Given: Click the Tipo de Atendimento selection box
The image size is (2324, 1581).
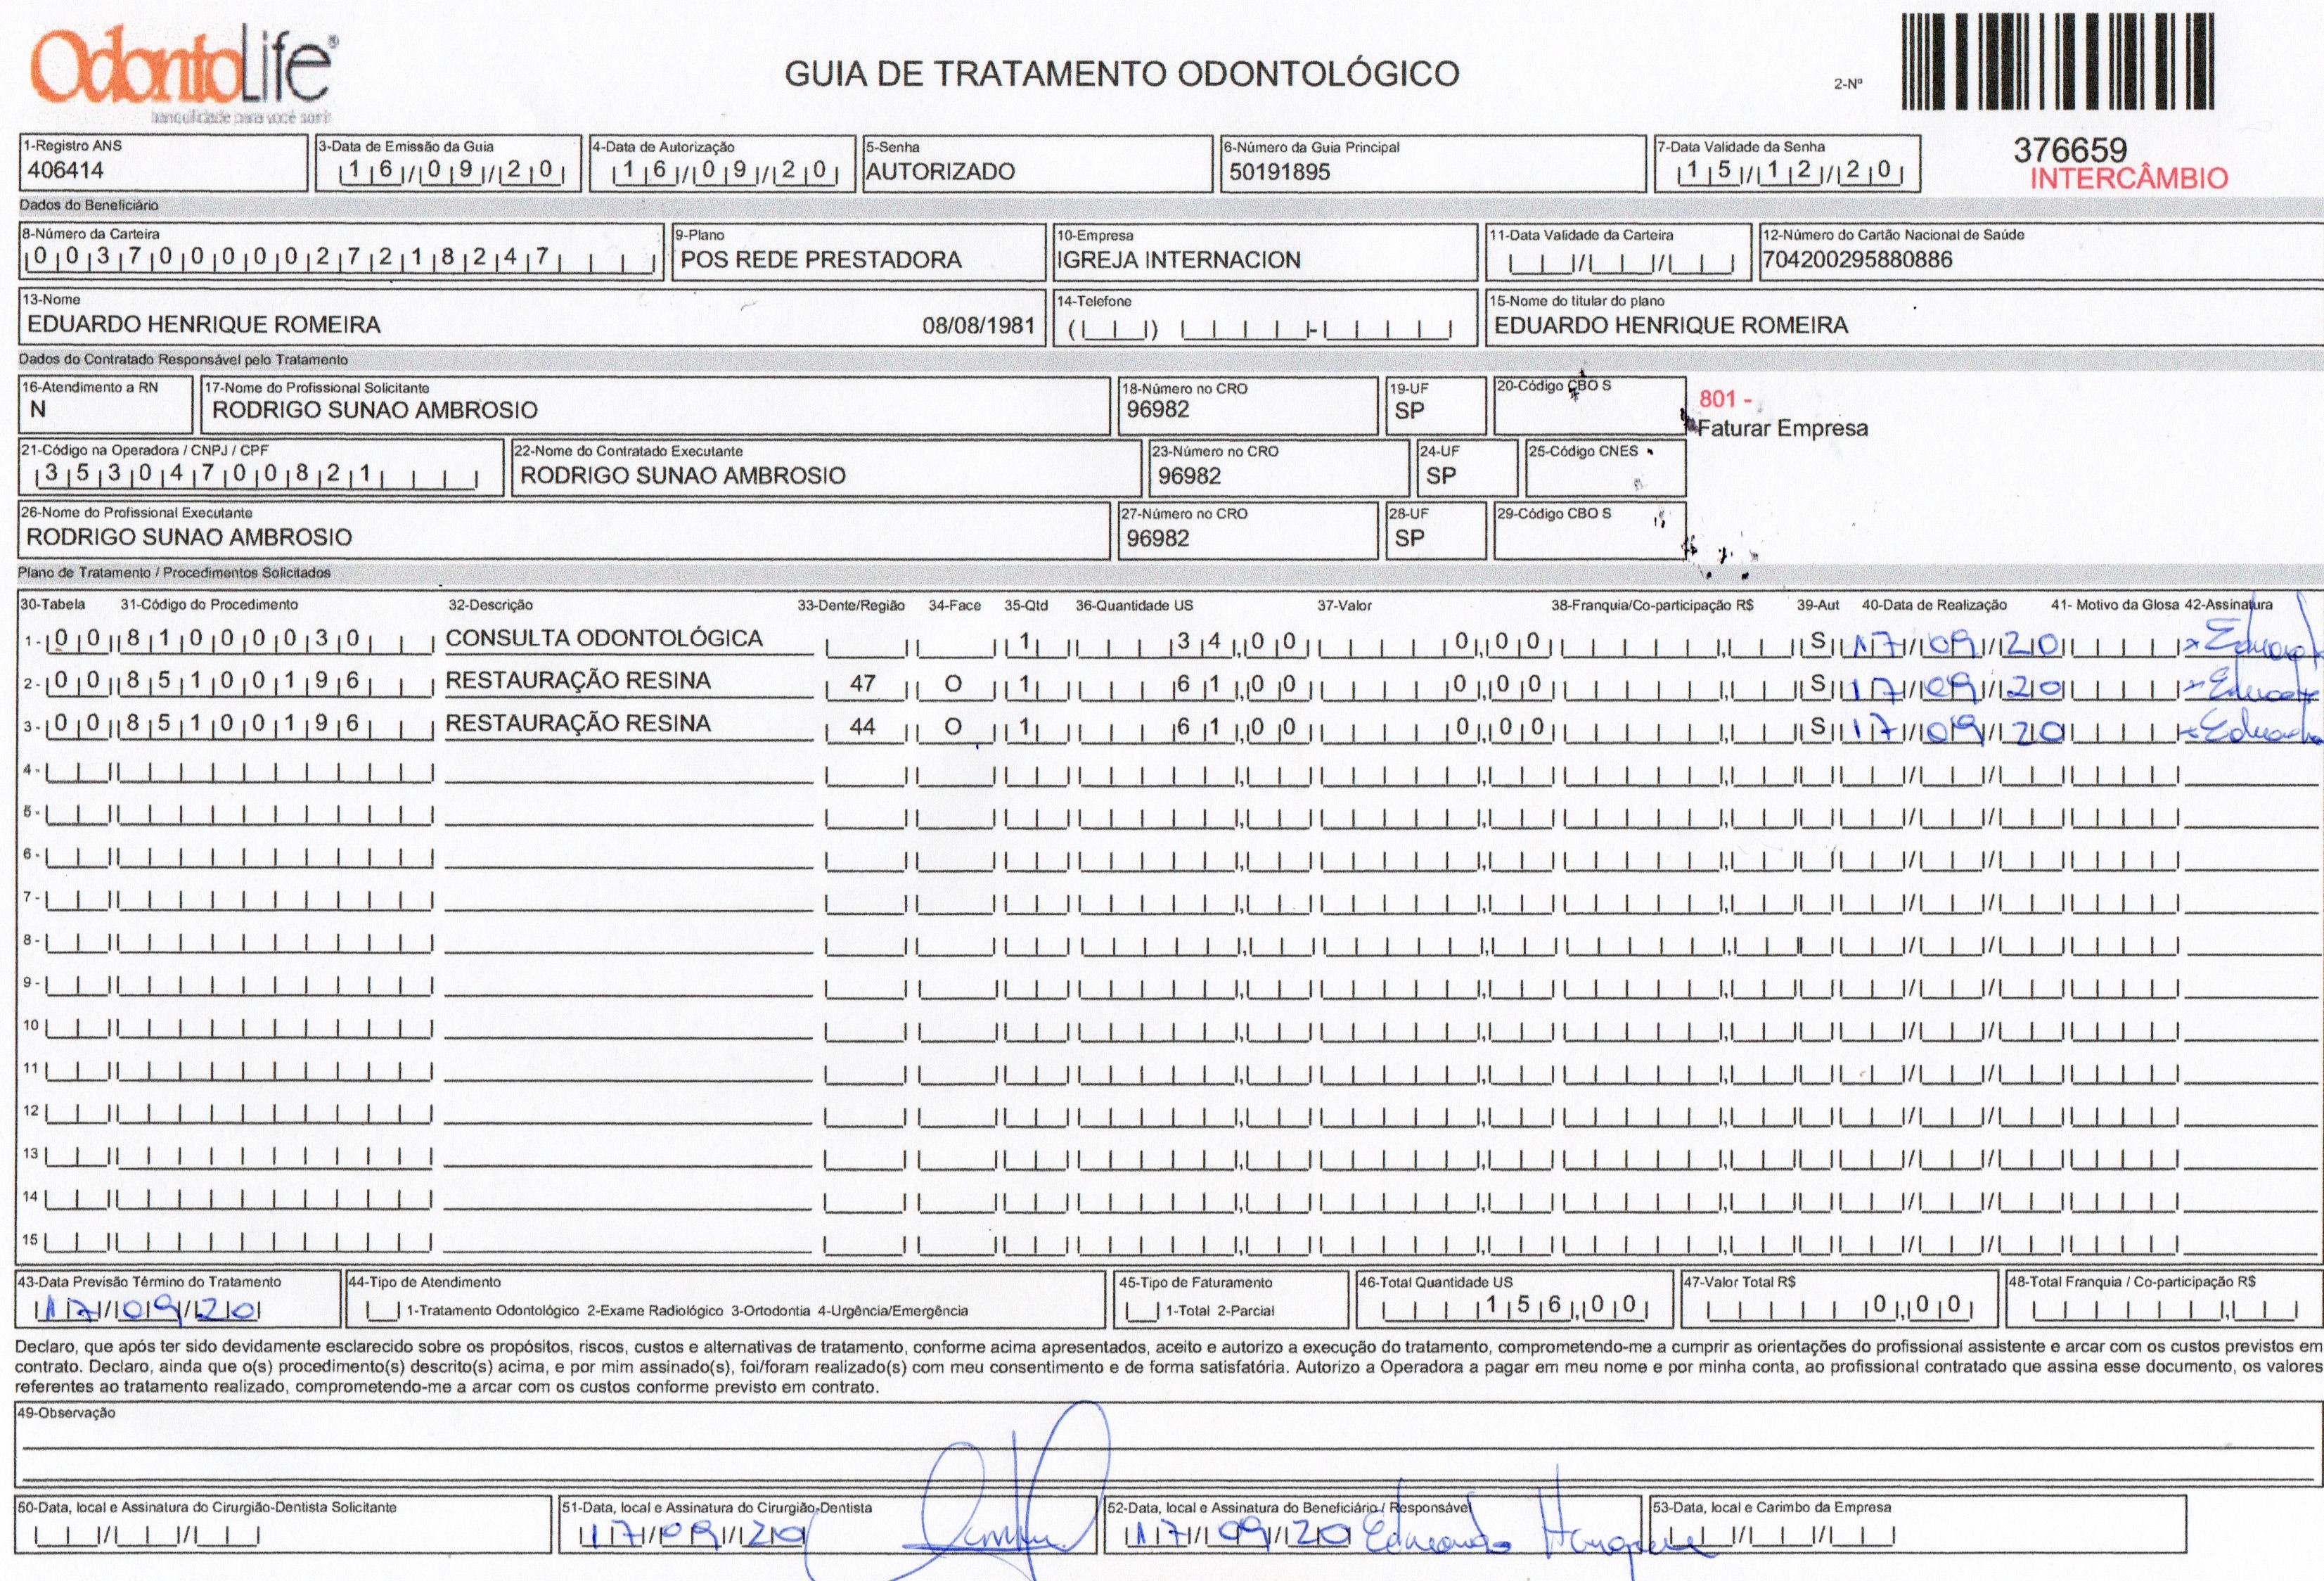Looking at the screenshot, I should [383, 1310].
